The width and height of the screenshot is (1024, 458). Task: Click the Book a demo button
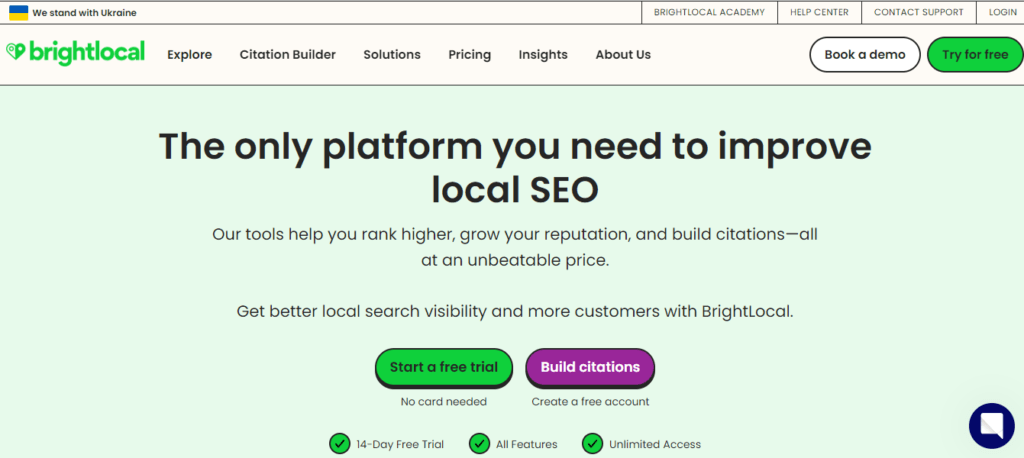tap(865, 54)
